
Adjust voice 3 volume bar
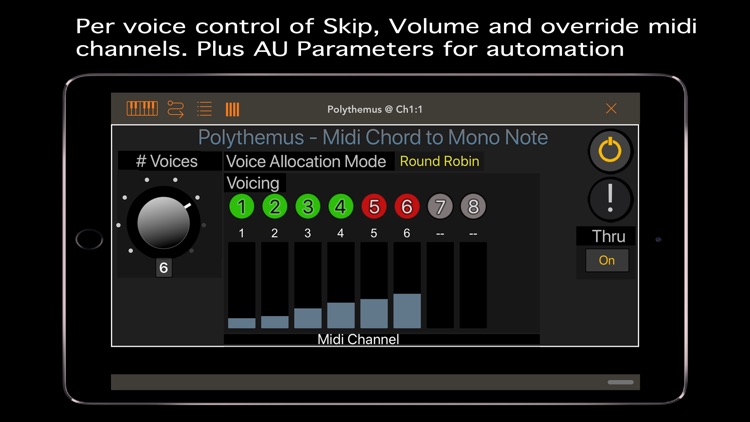(x=308, y=285)
